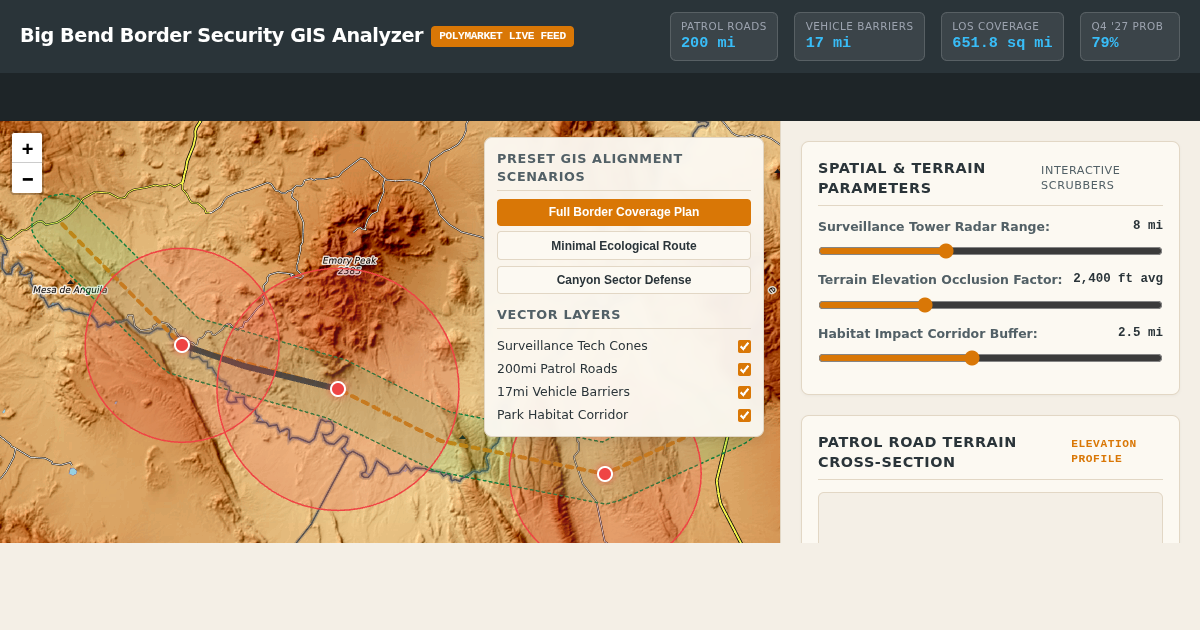
Task: Click the Emory Peak map label
Action: point(349,265)
